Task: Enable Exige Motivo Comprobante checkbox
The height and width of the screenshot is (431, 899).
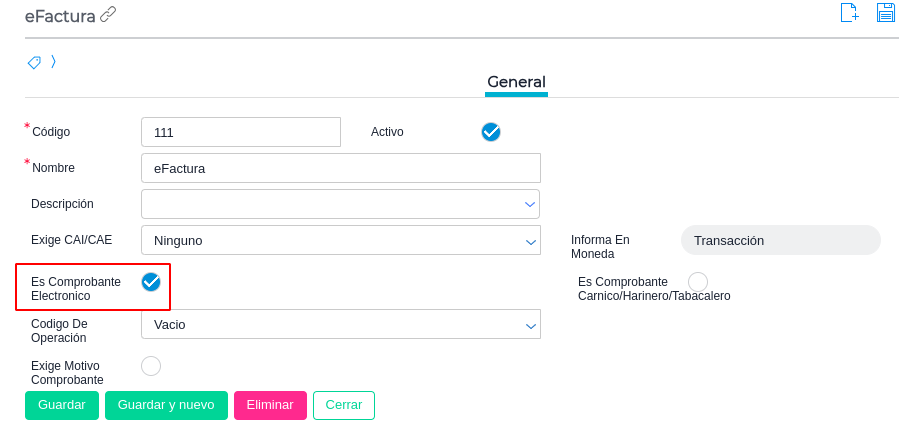Action: [151, 366]
